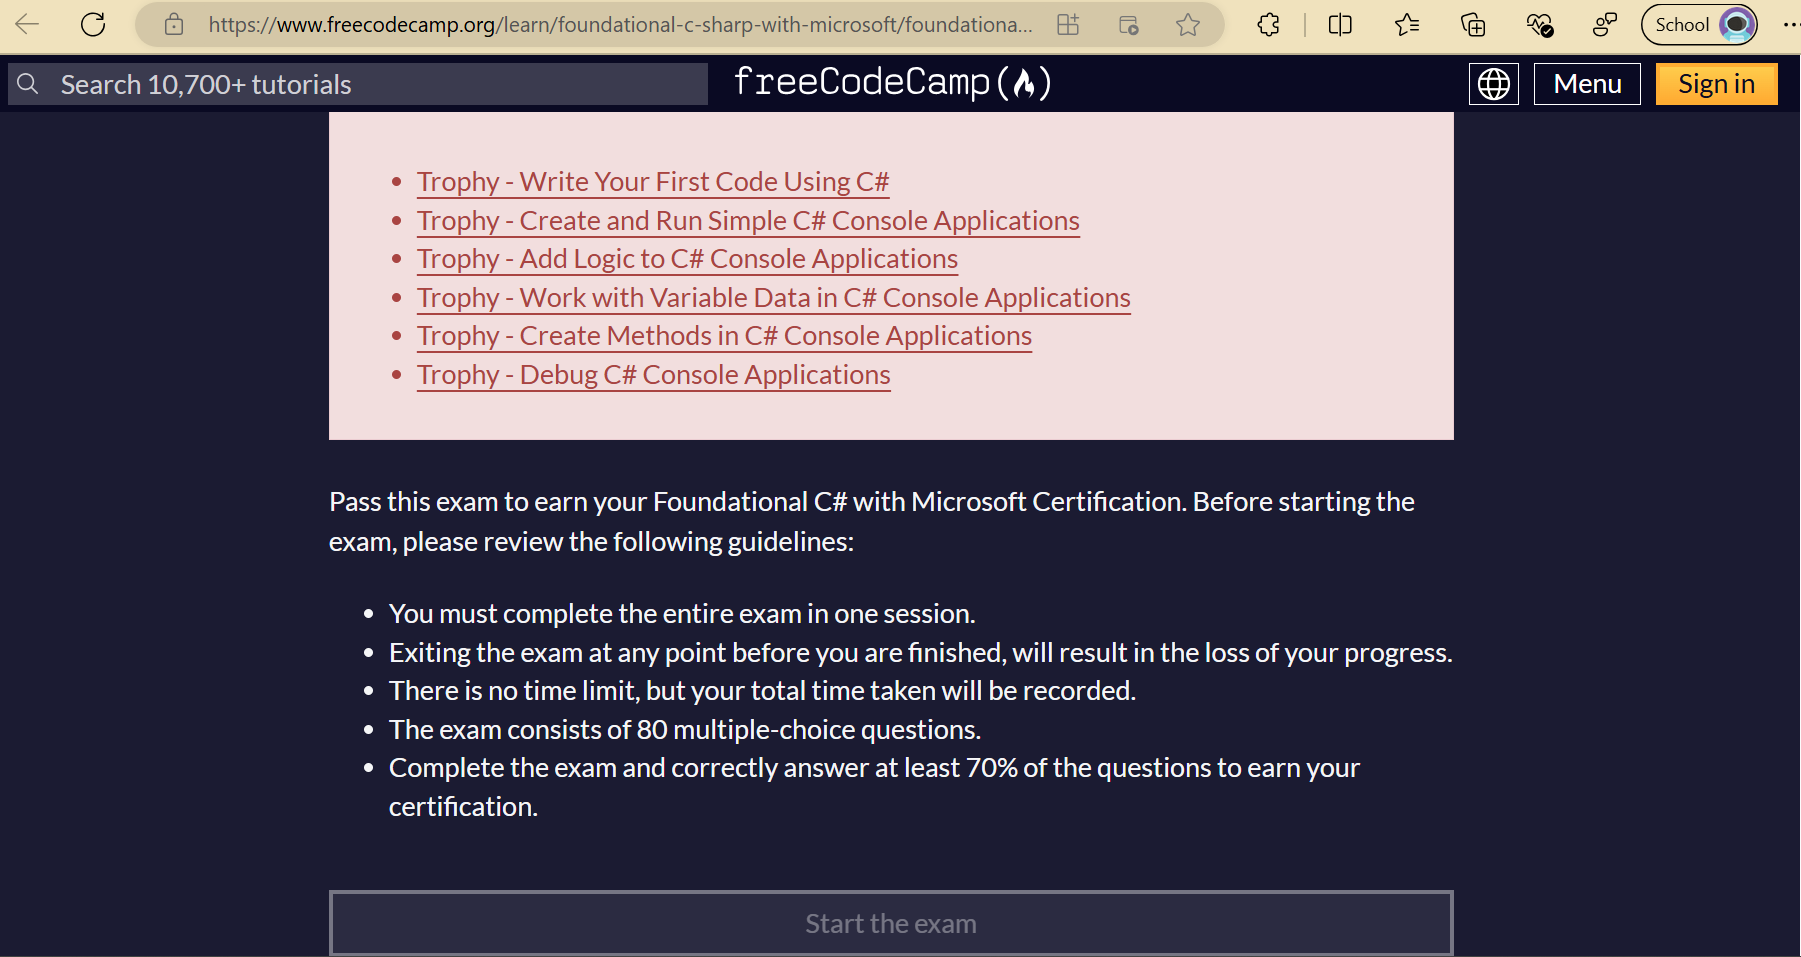Open Trophy - Debug C# Console Applications
This screenshot has height=957, width=1801.
click(x=653, y=374)
